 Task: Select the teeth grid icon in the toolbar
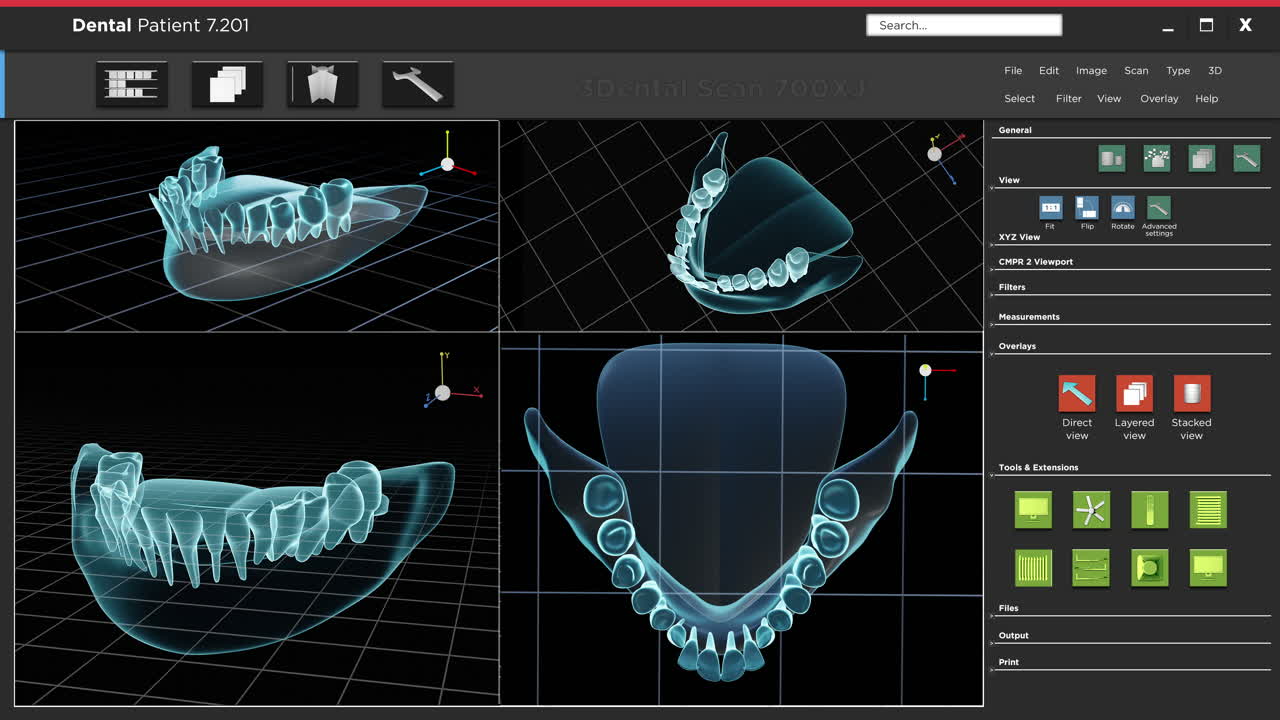point(132,84)
